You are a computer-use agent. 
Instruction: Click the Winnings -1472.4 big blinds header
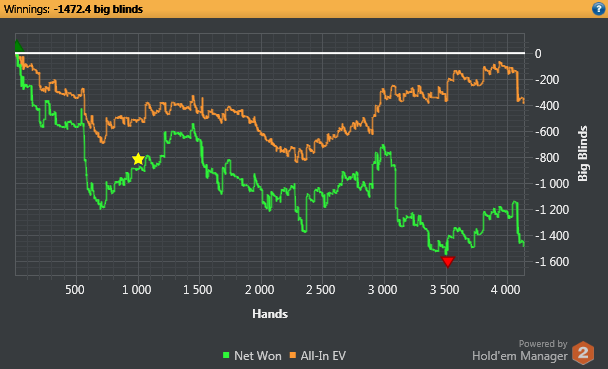click(73, 9)
